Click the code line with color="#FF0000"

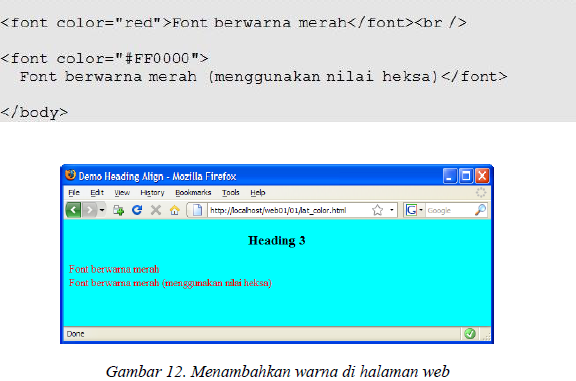click(x=104, y=58)
